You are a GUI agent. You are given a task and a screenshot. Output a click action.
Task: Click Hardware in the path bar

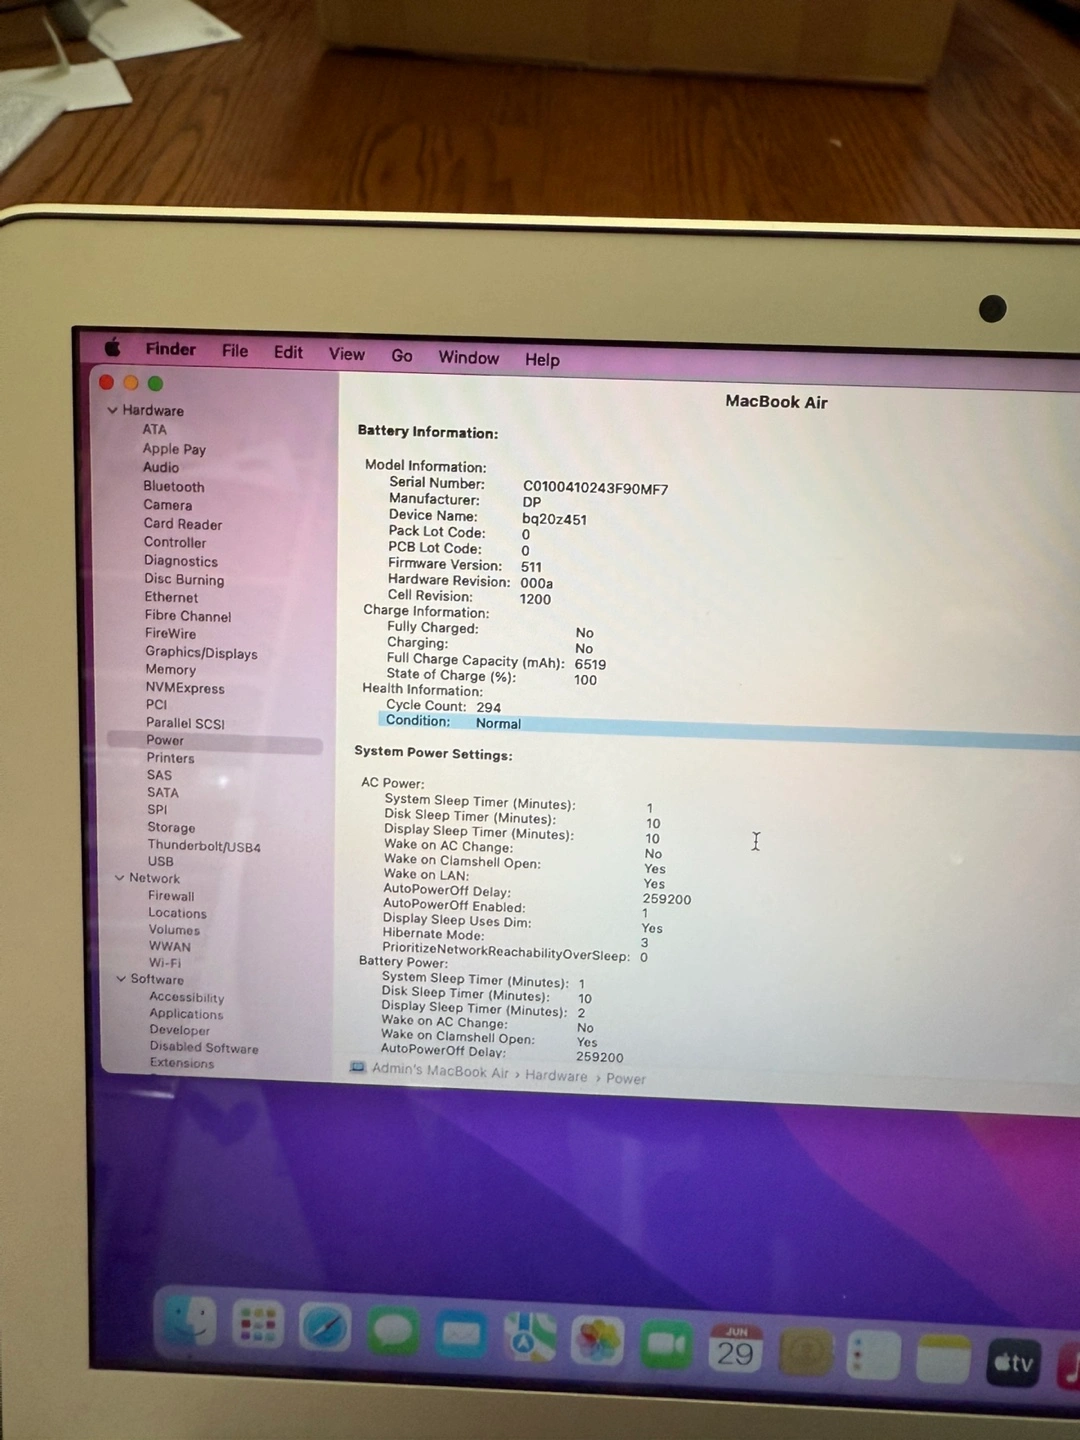[x=556, y=1076]
